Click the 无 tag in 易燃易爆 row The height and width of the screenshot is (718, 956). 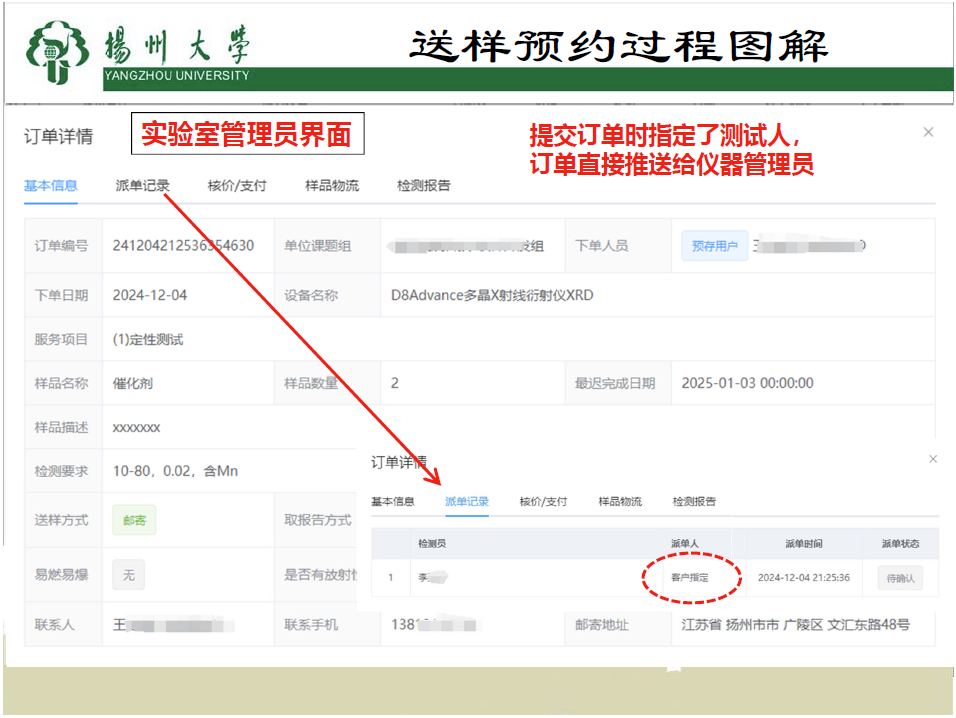(128, 575)
